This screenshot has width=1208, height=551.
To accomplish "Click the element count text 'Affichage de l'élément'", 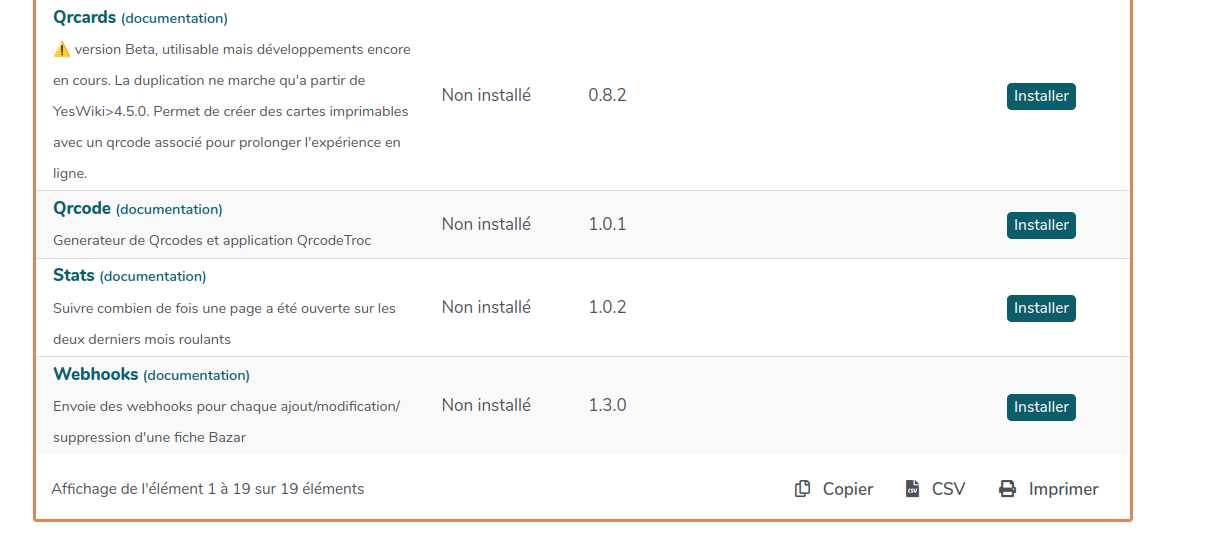I will (207, 489).
